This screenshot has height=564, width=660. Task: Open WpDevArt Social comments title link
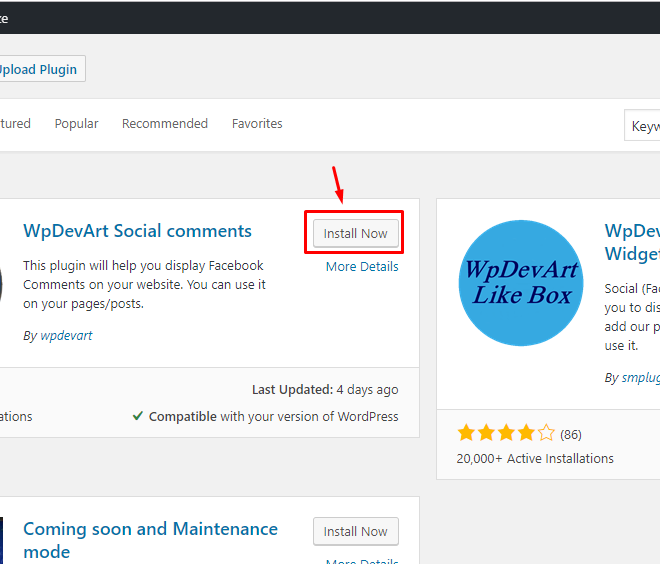[x=137, y=231]
